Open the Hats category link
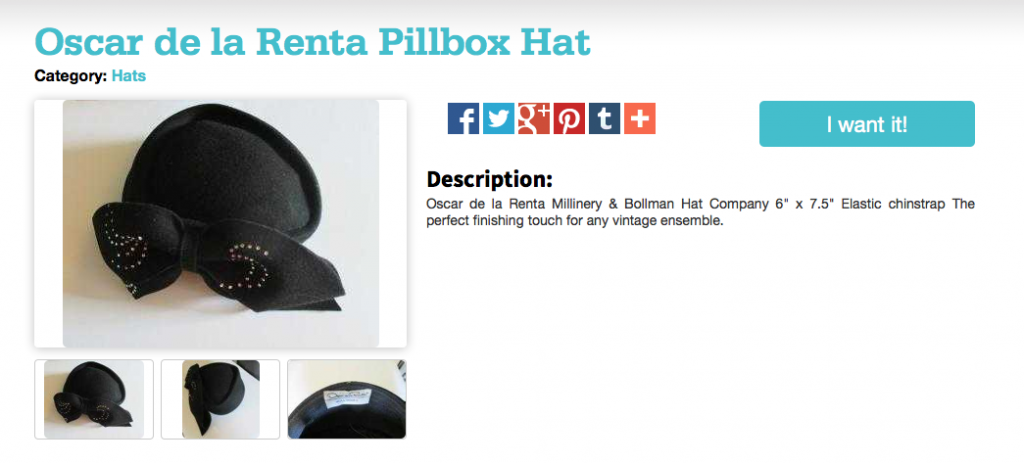 click(129, 76)
